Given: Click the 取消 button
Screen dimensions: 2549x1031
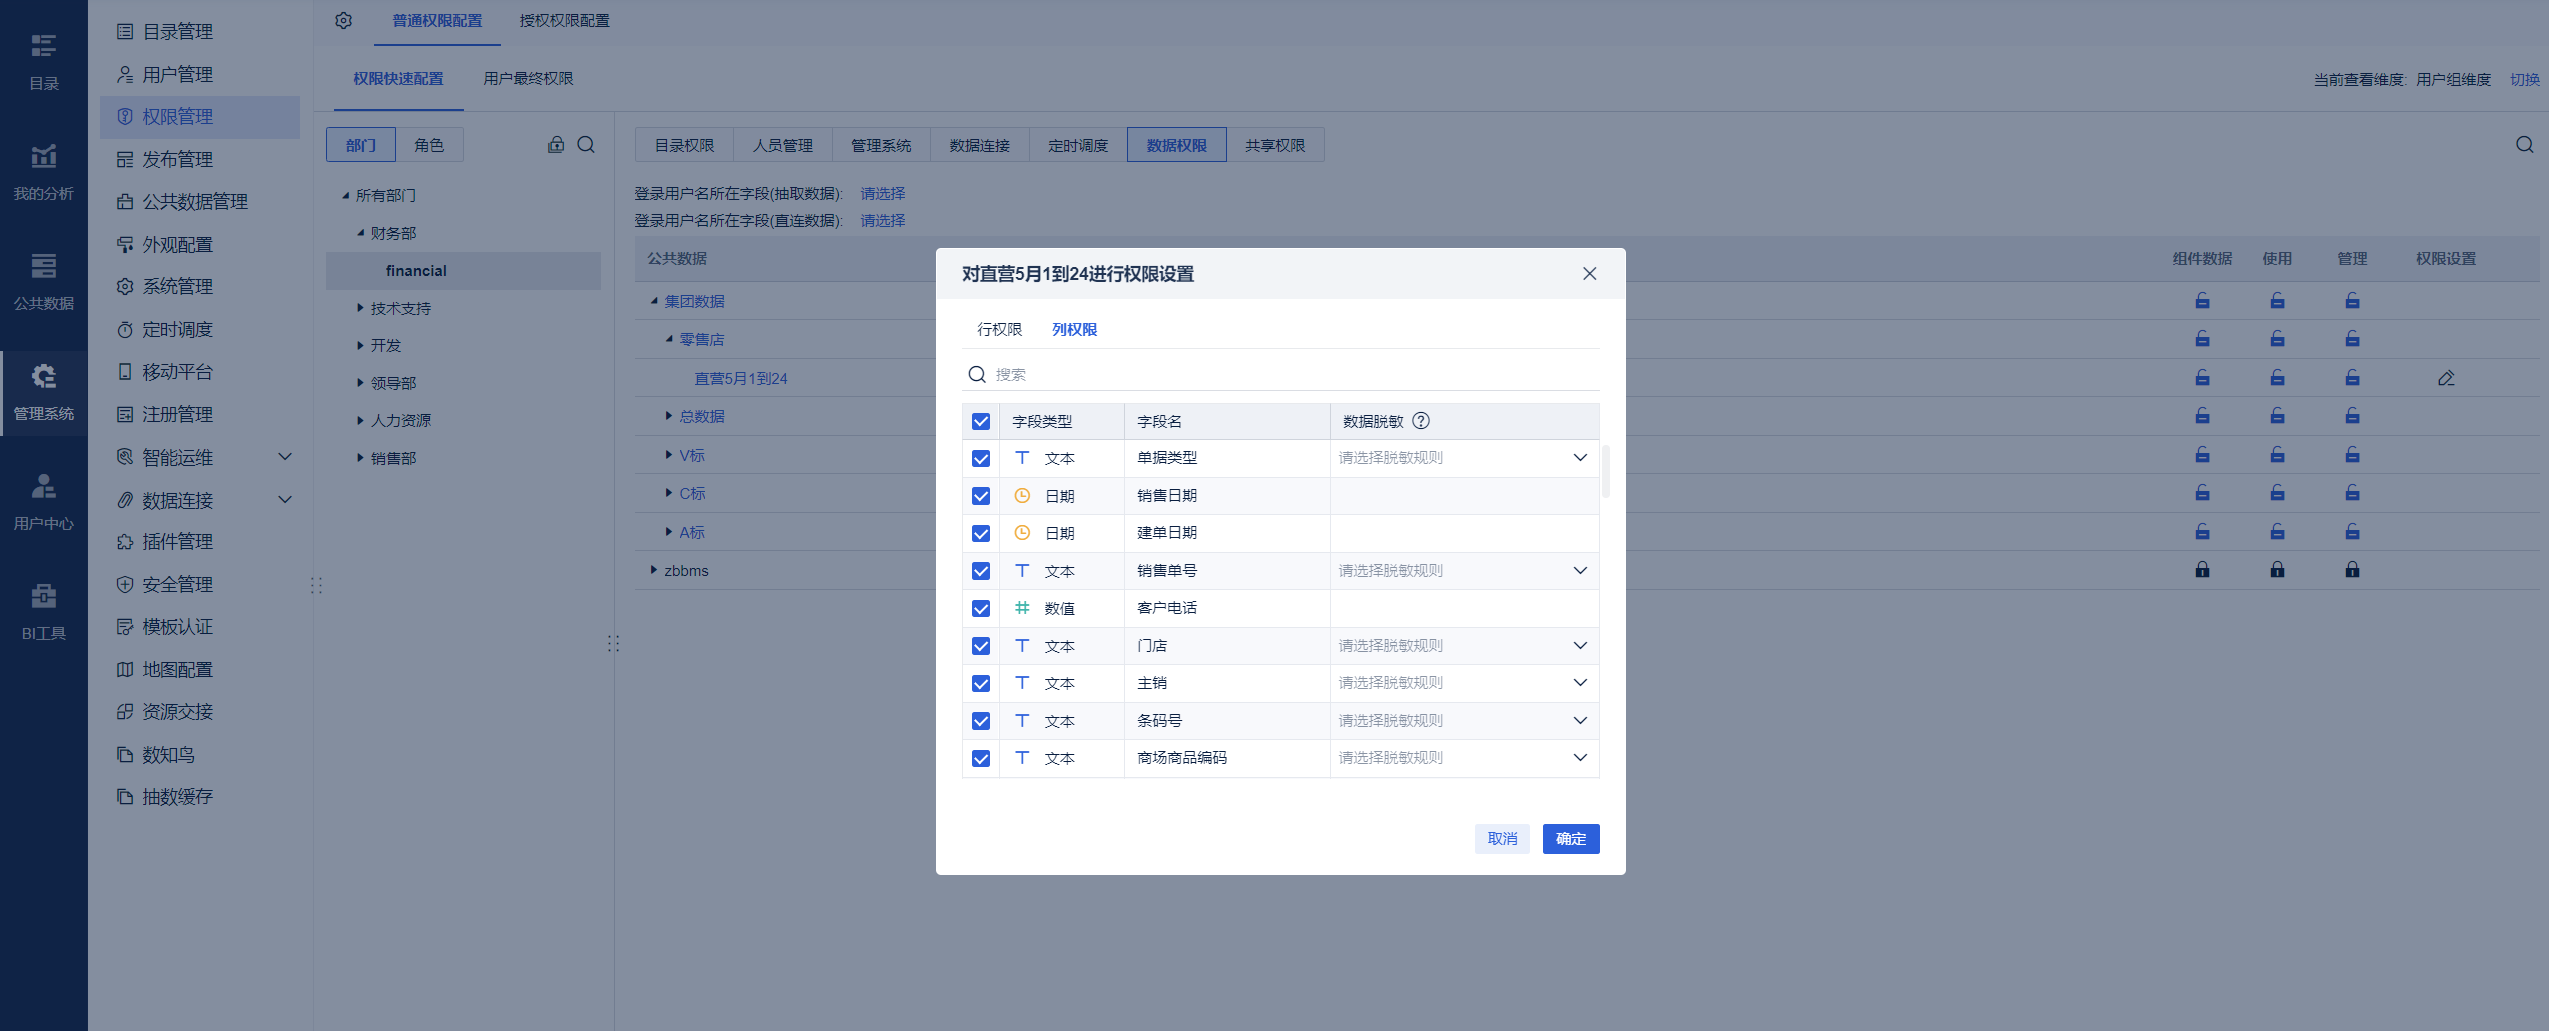Looking at the screenshot, I should [x=1502, y=839].
